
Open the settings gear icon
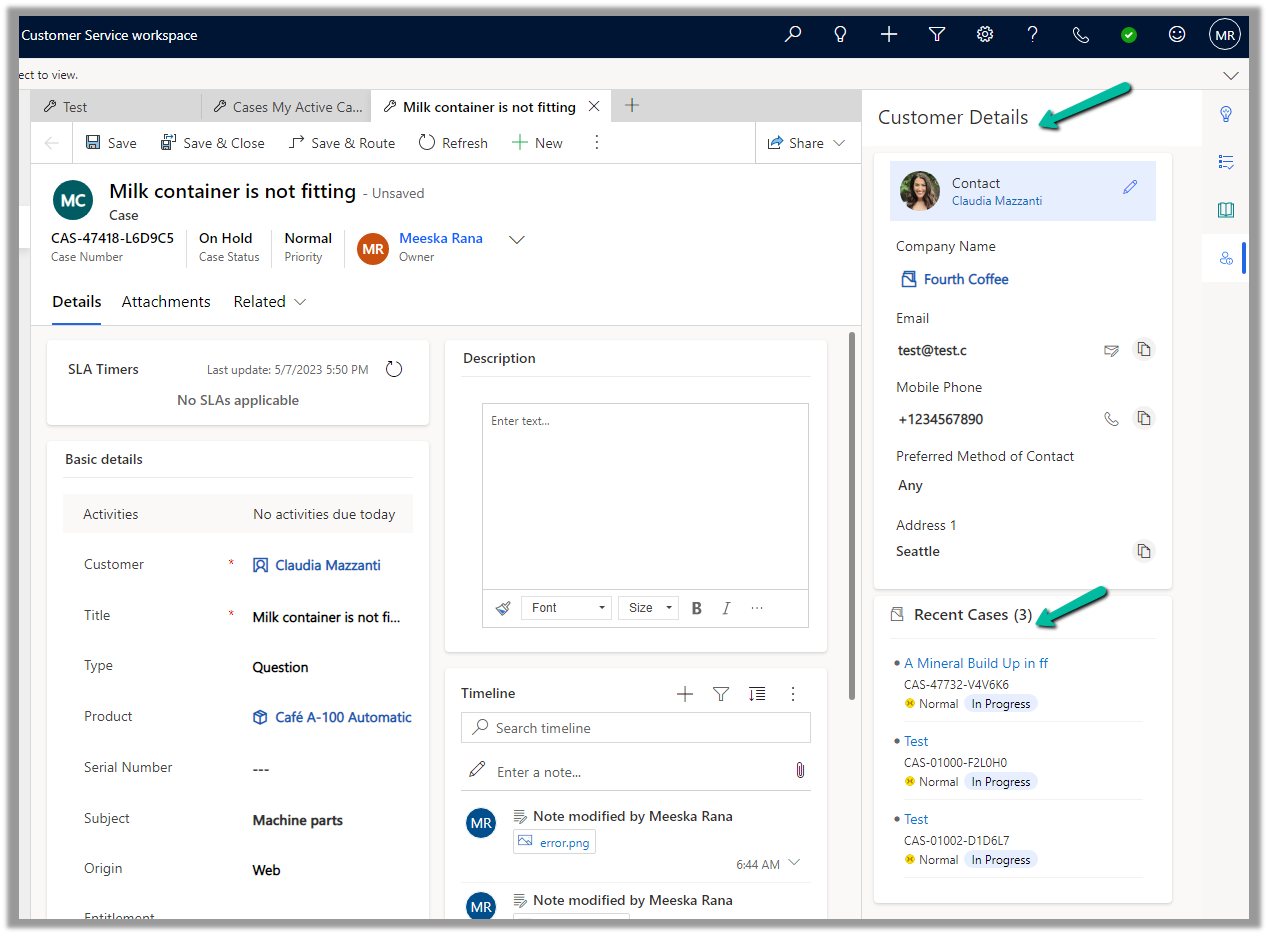(x=985, y=35)
